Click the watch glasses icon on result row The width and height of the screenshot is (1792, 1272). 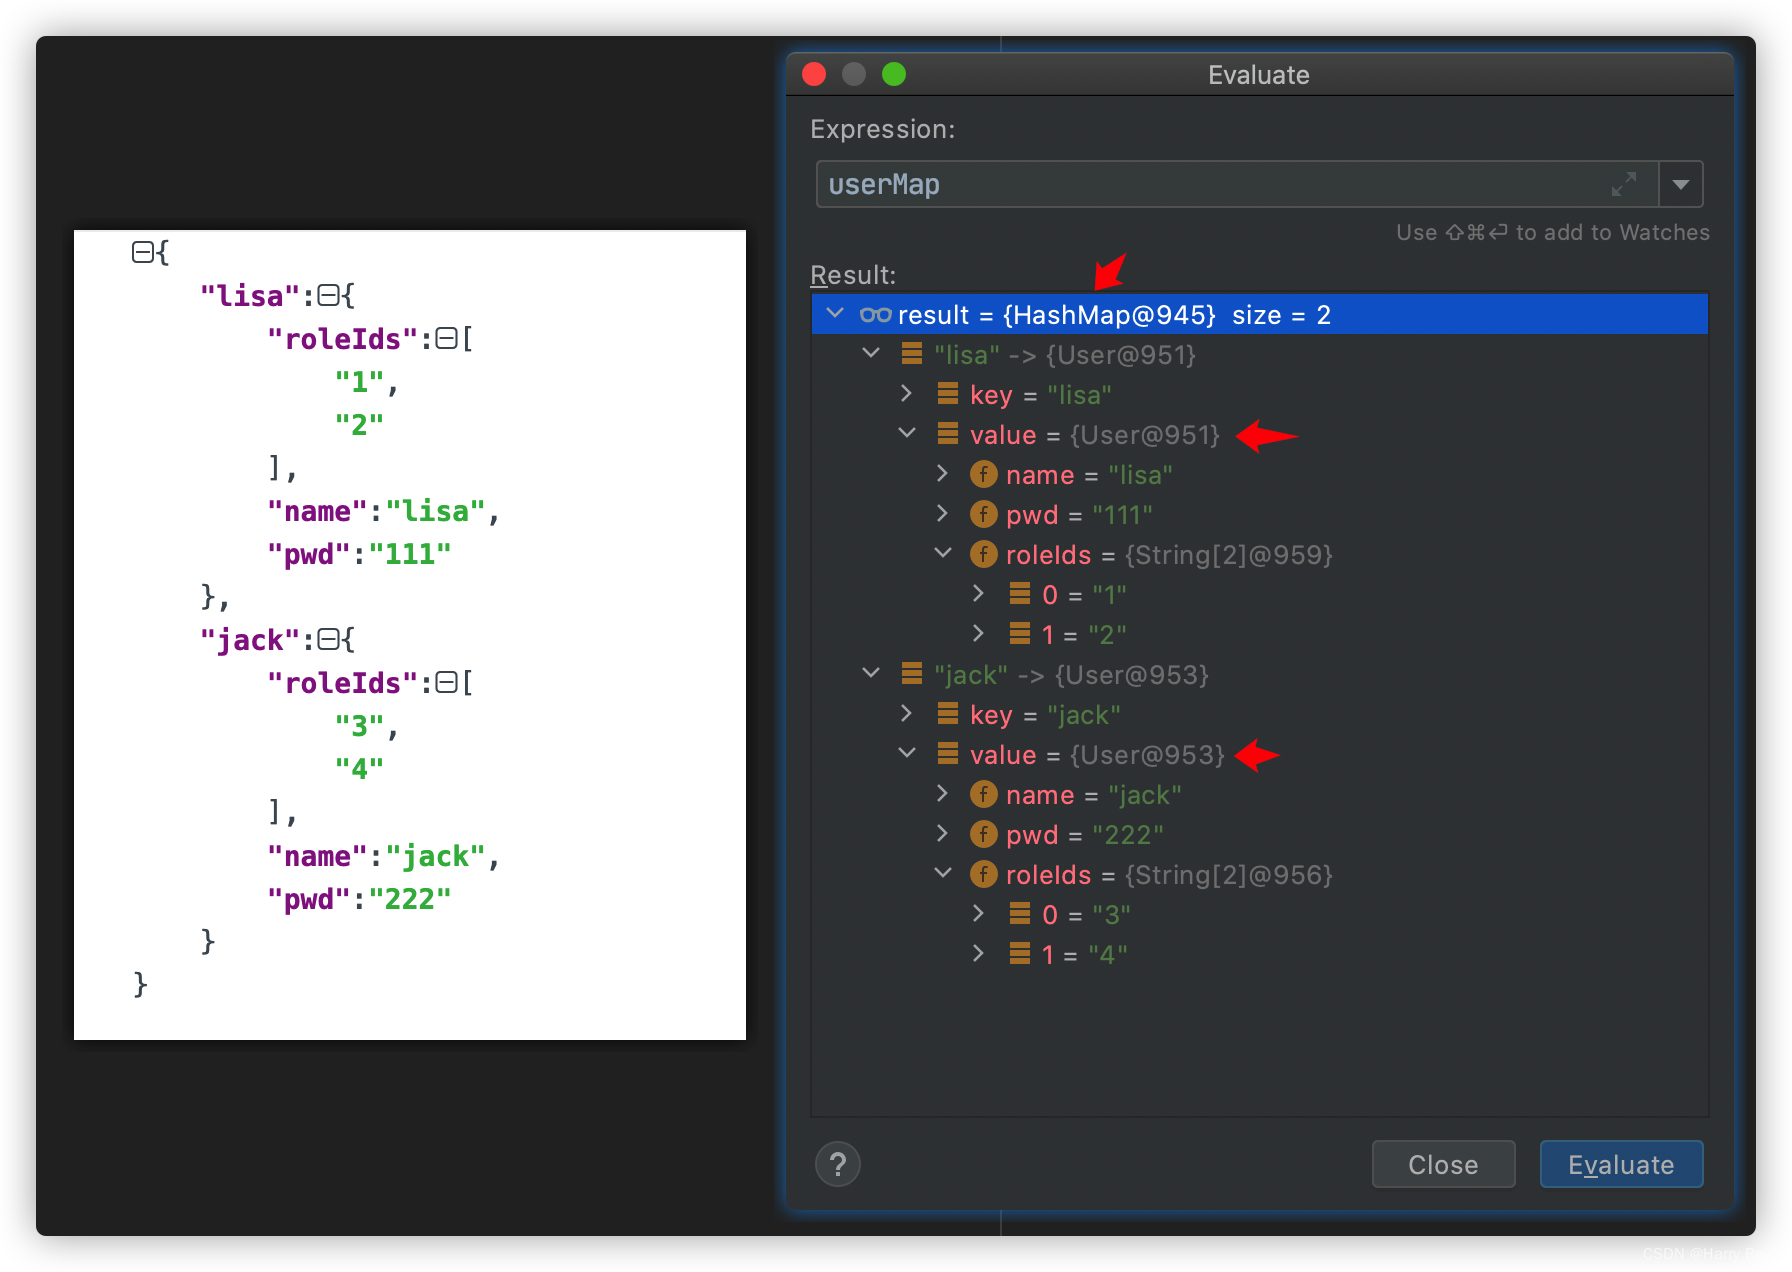tap(875, 315)
